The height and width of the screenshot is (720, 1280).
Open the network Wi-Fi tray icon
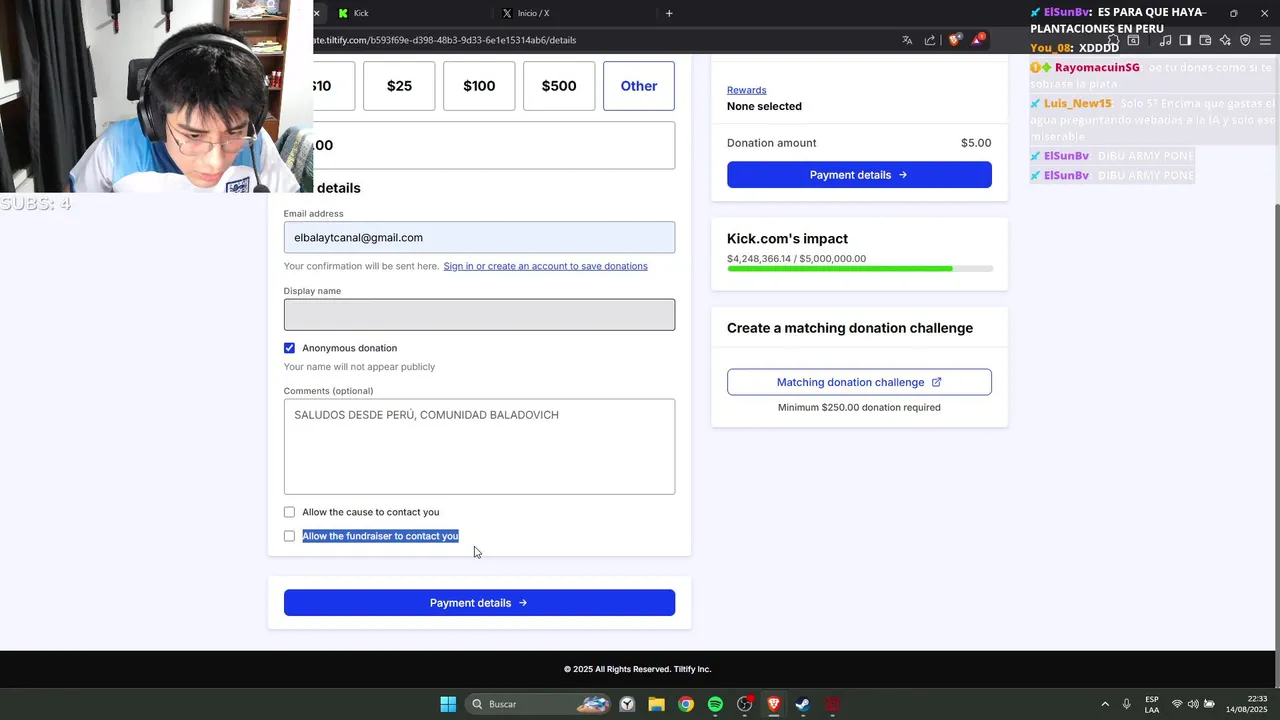click(1177, 704)
